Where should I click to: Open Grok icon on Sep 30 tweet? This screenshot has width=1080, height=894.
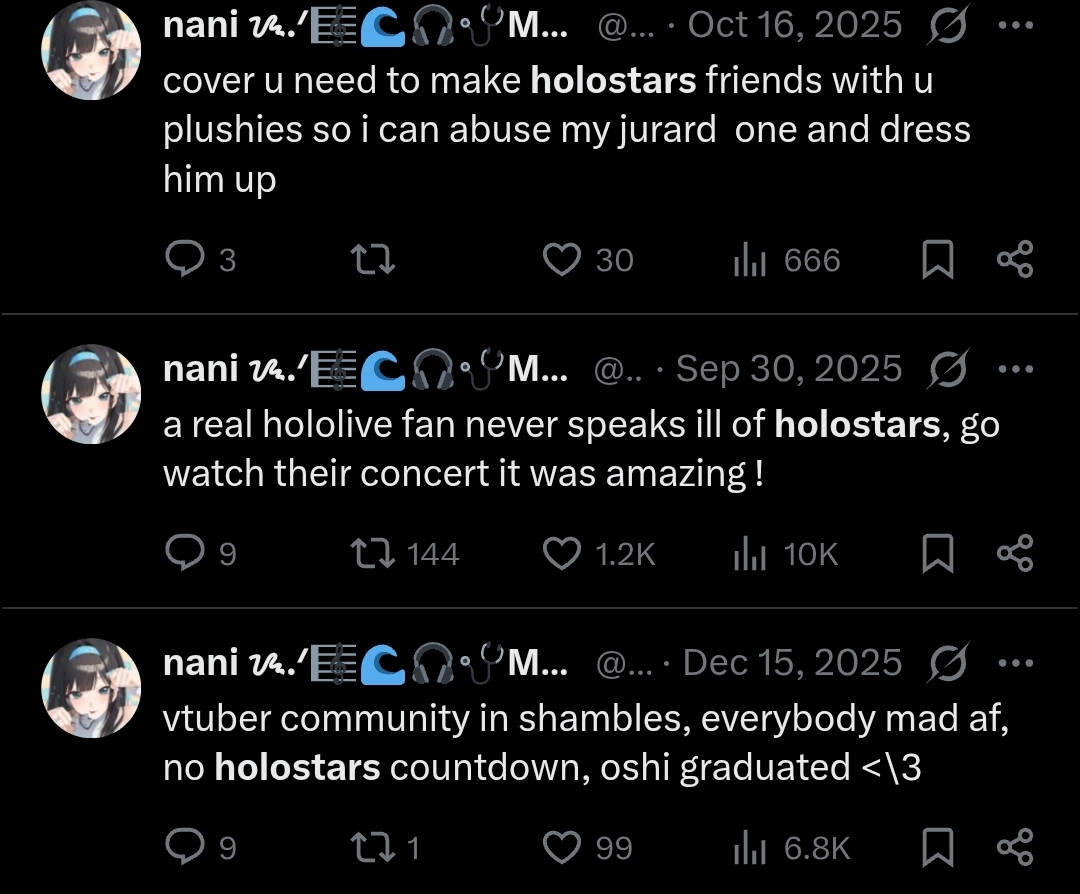point(948,368)
